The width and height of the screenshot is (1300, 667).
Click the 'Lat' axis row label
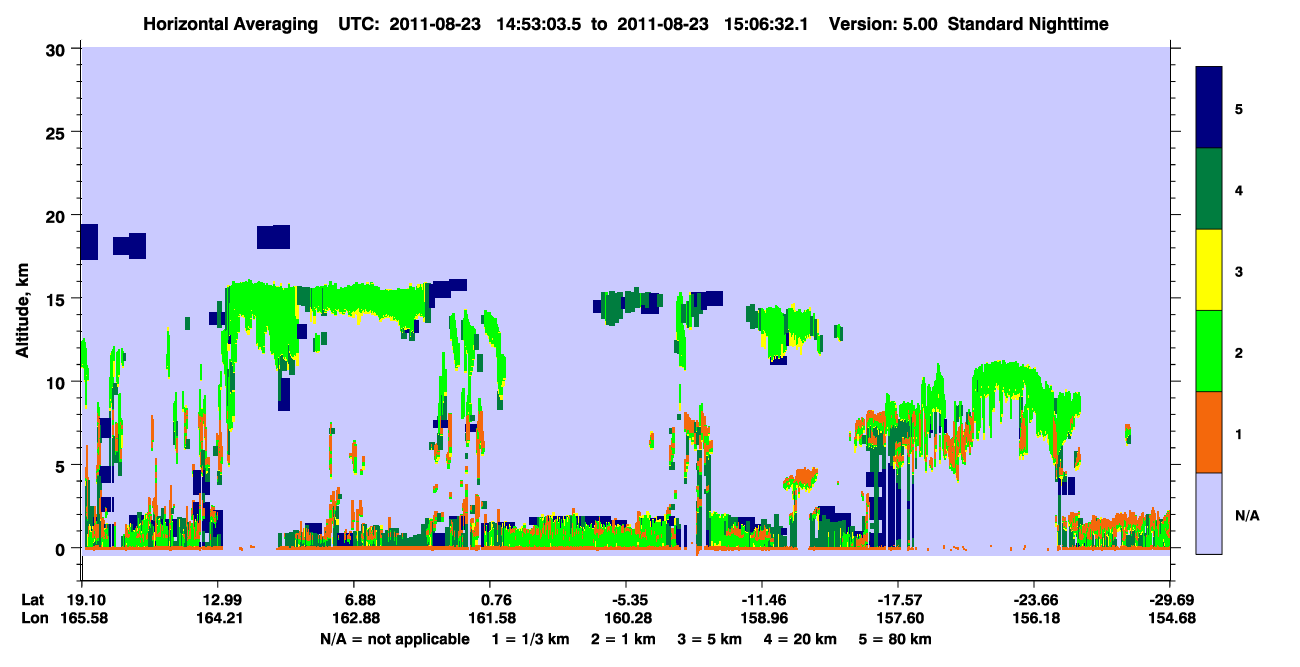pyautogui.click(x=33, y=599)
